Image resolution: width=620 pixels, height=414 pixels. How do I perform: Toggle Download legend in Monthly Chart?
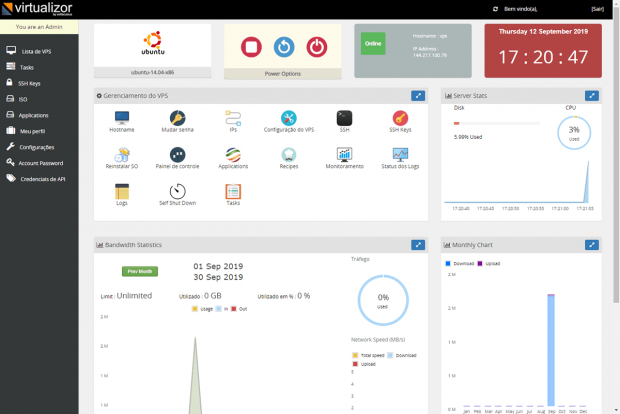point(459,263)
